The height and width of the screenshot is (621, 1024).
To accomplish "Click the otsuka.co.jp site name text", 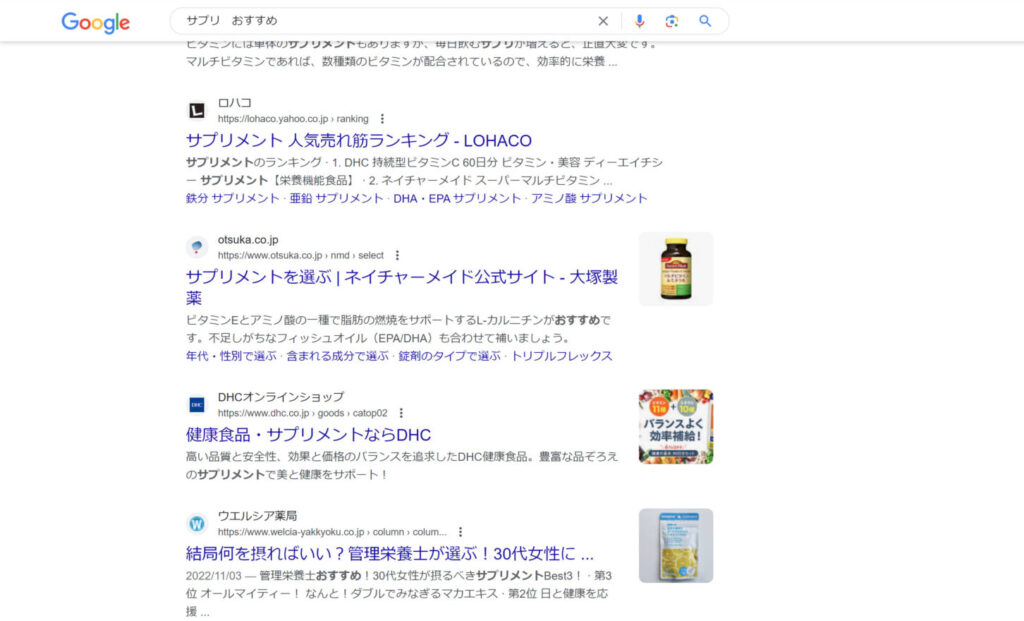I will pyautogui.click(x=248, y=240).
